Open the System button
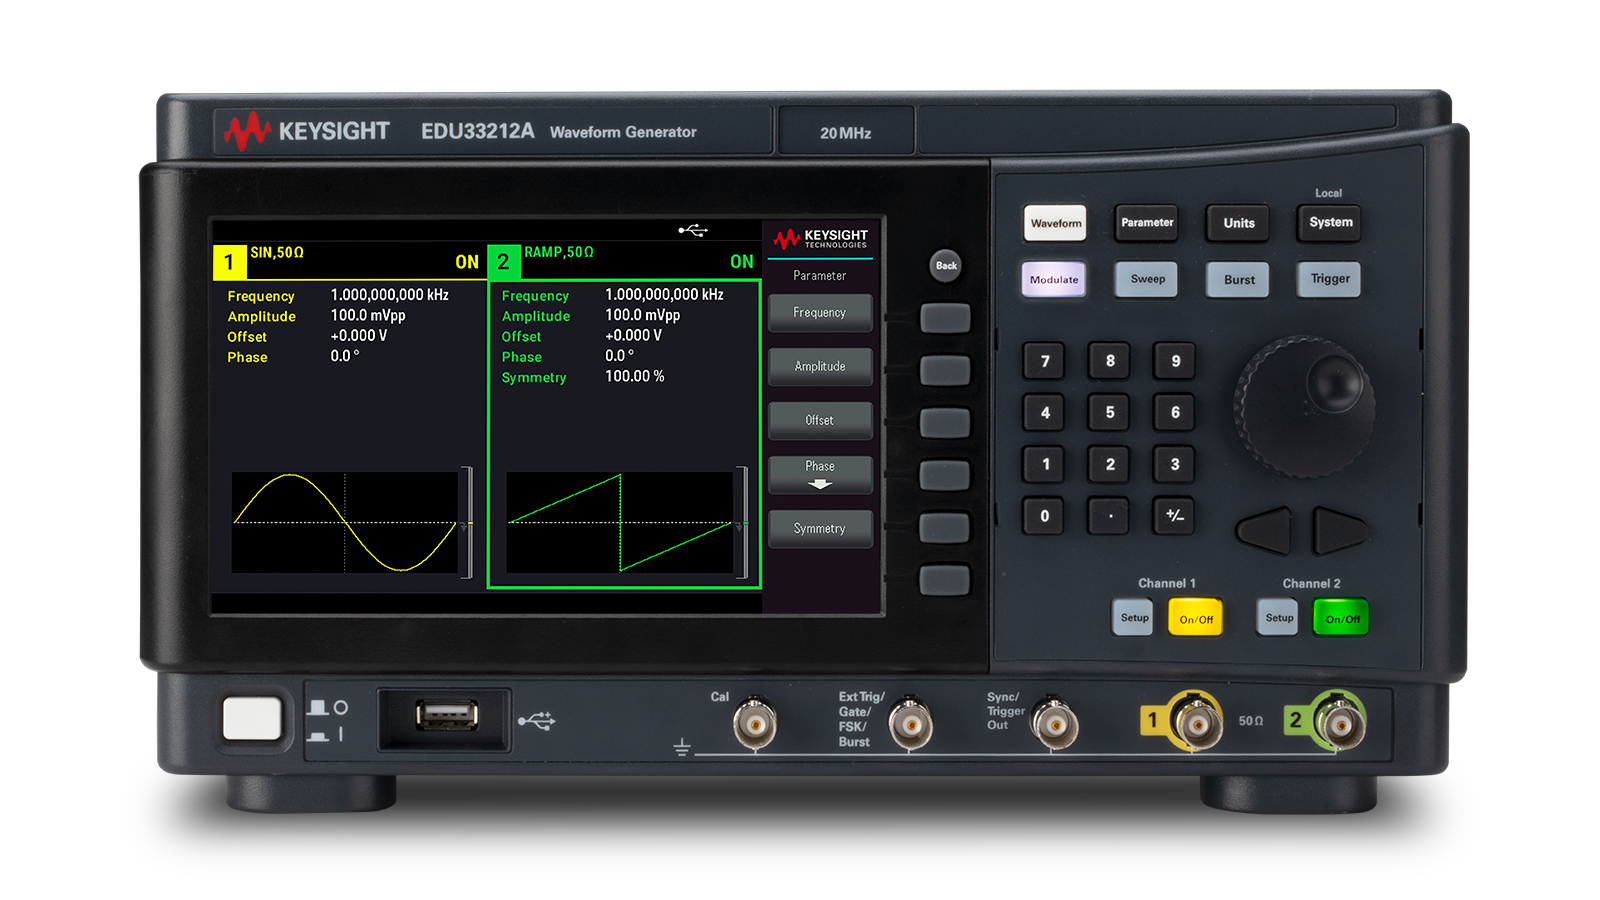This screenshot has width=1600, height=900. [1330, 223]
